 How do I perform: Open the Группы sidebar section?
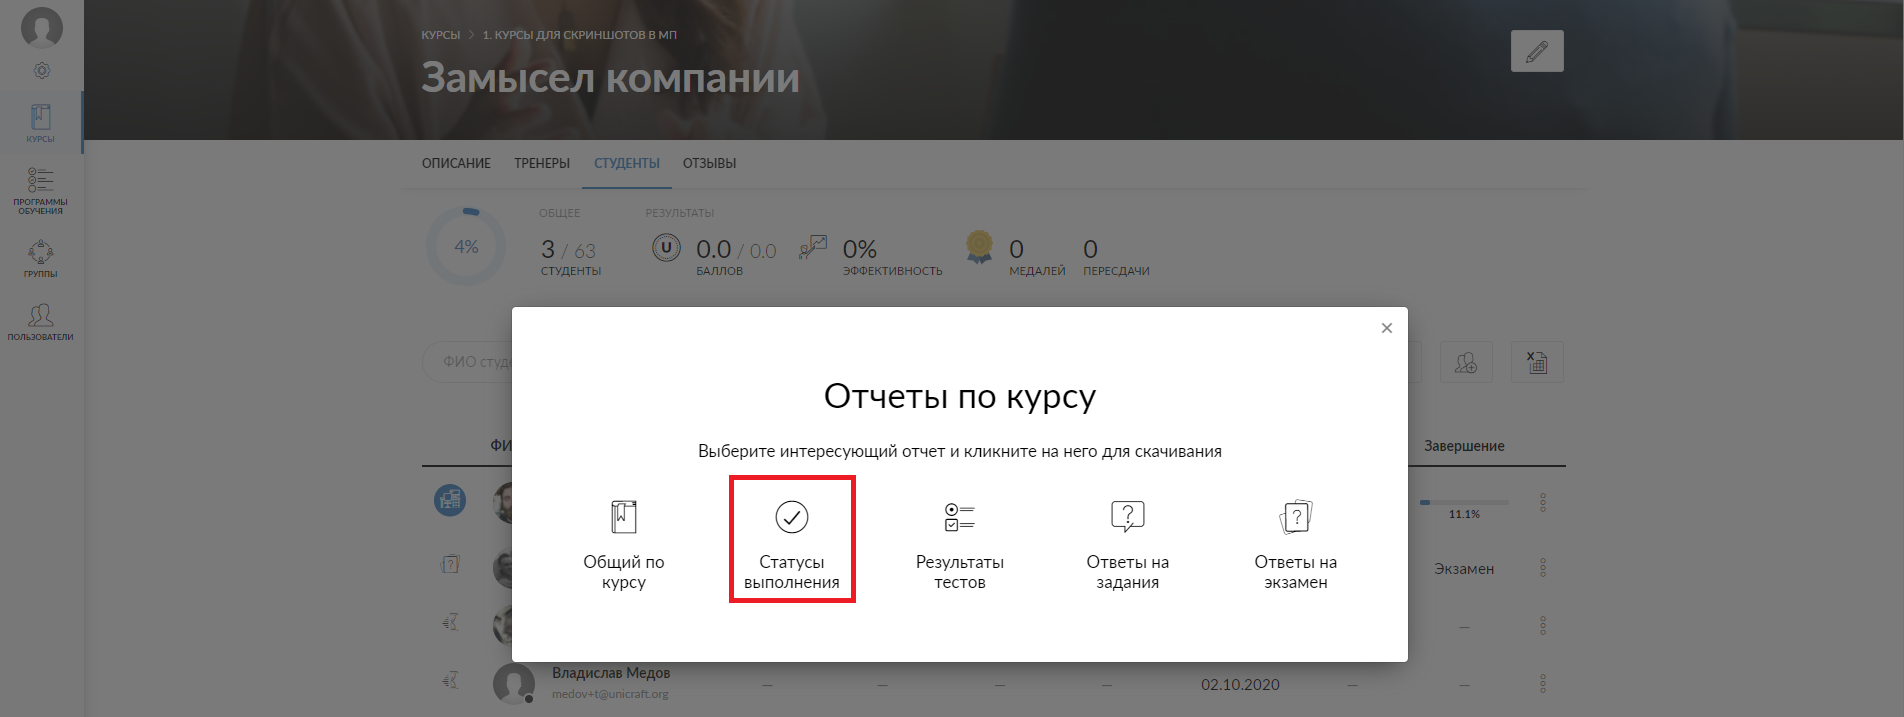coord(41,257)
